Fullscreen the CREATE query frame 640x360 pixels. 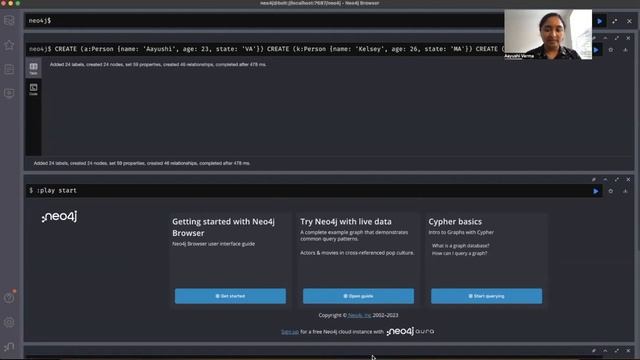(x=617, y=38)
